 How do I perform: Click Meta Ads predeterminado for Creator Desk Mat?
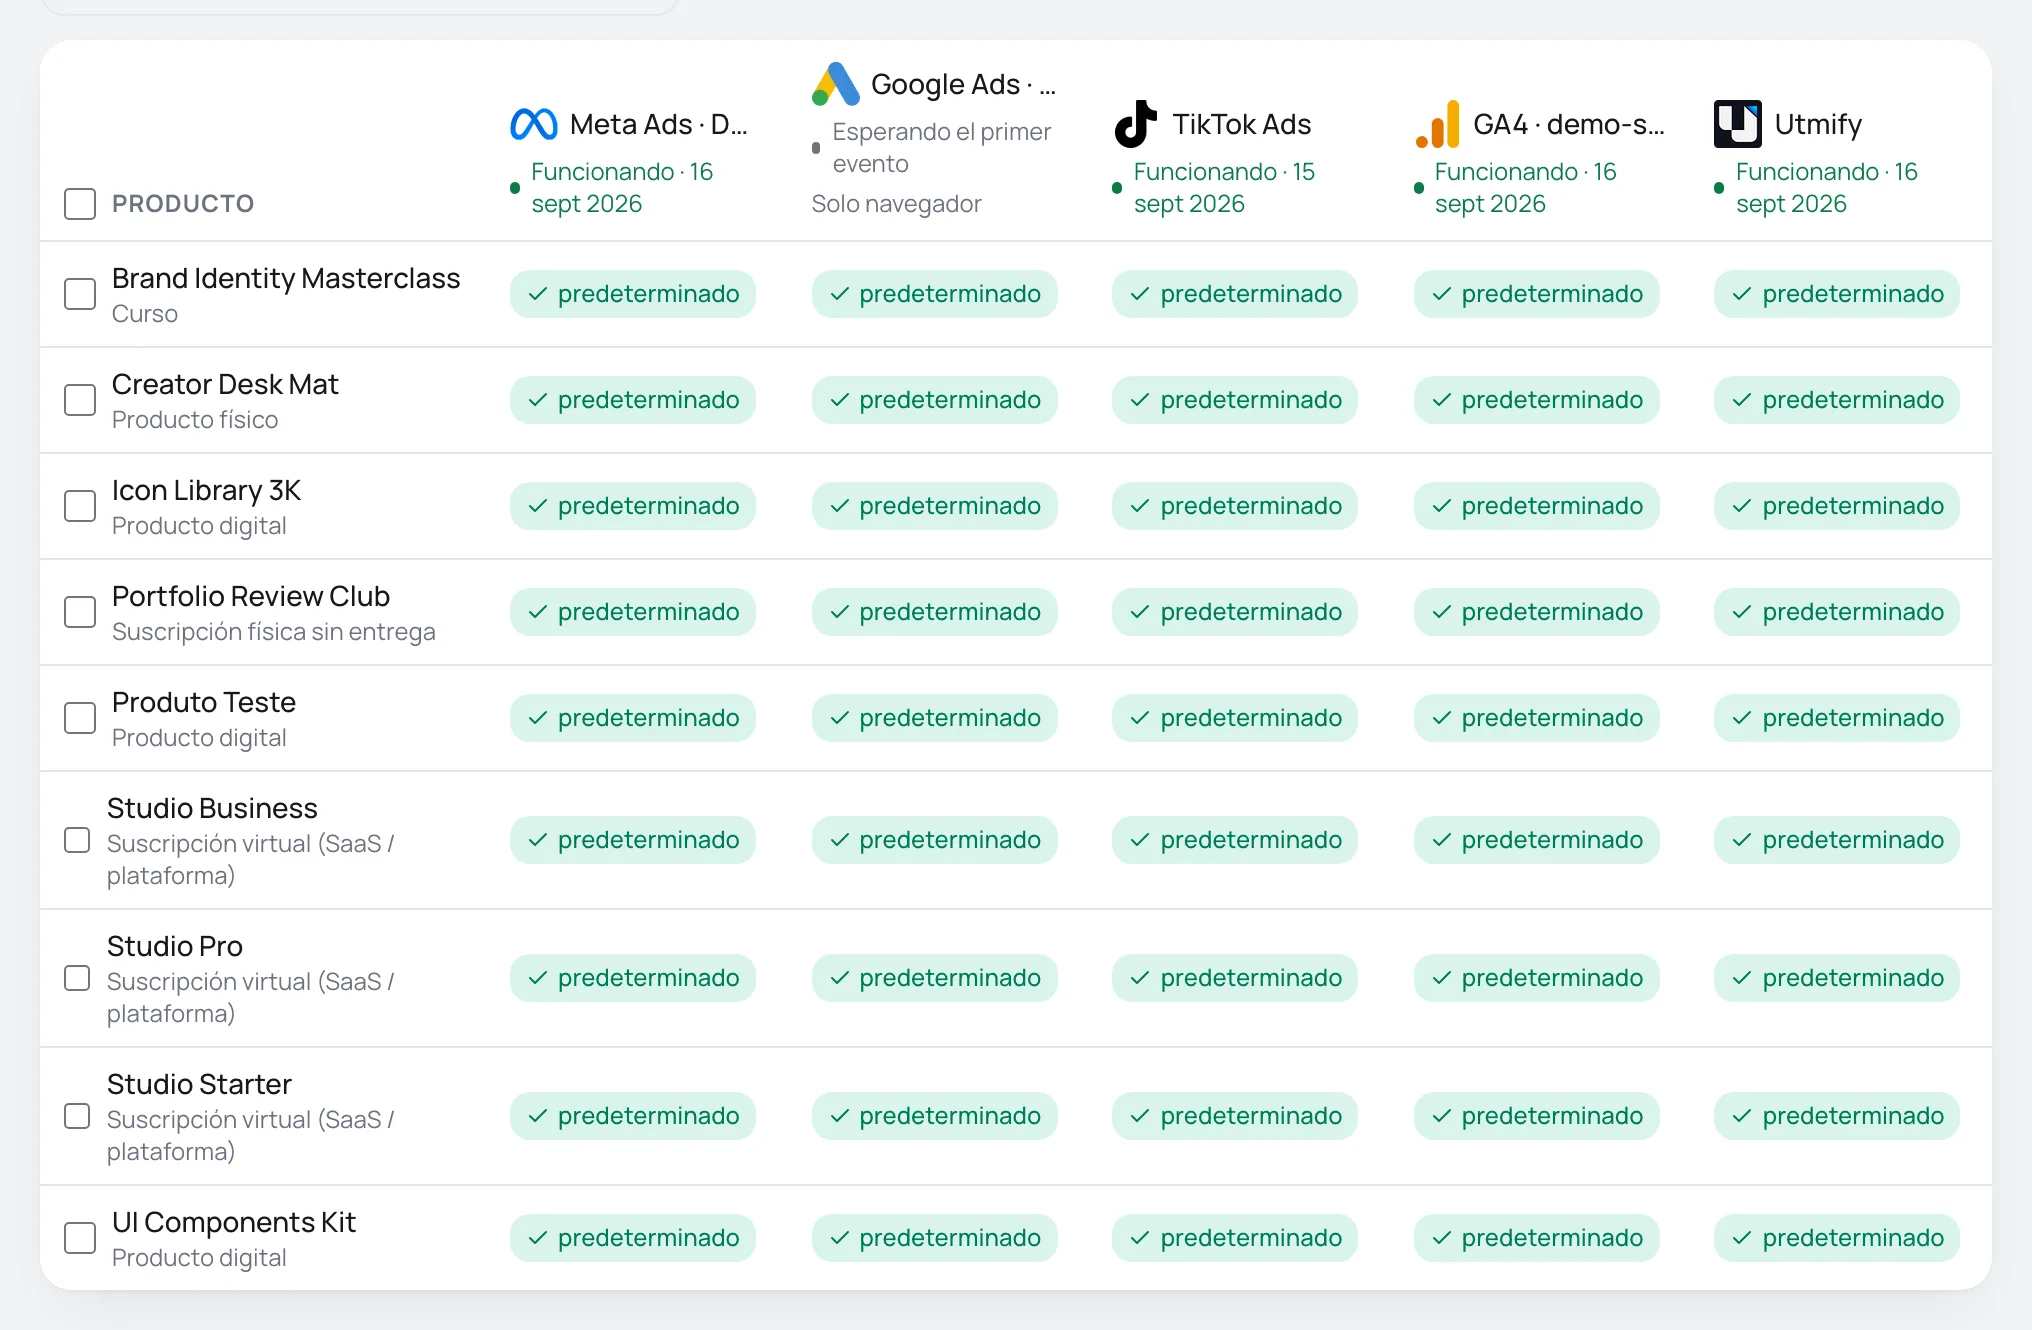tap(633, 400)
